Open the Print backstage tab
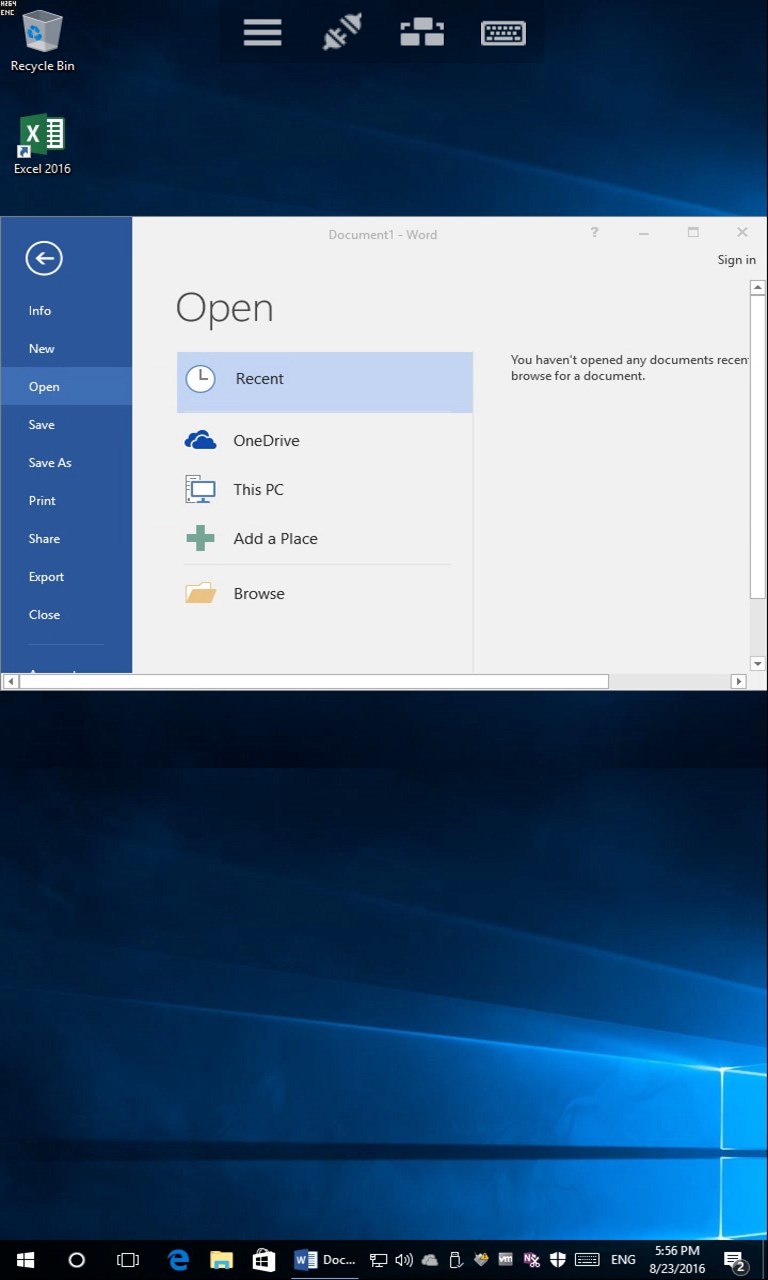The width and height of the screenshot is (768, 1280). pyautogui.click(x=66, y=501)
